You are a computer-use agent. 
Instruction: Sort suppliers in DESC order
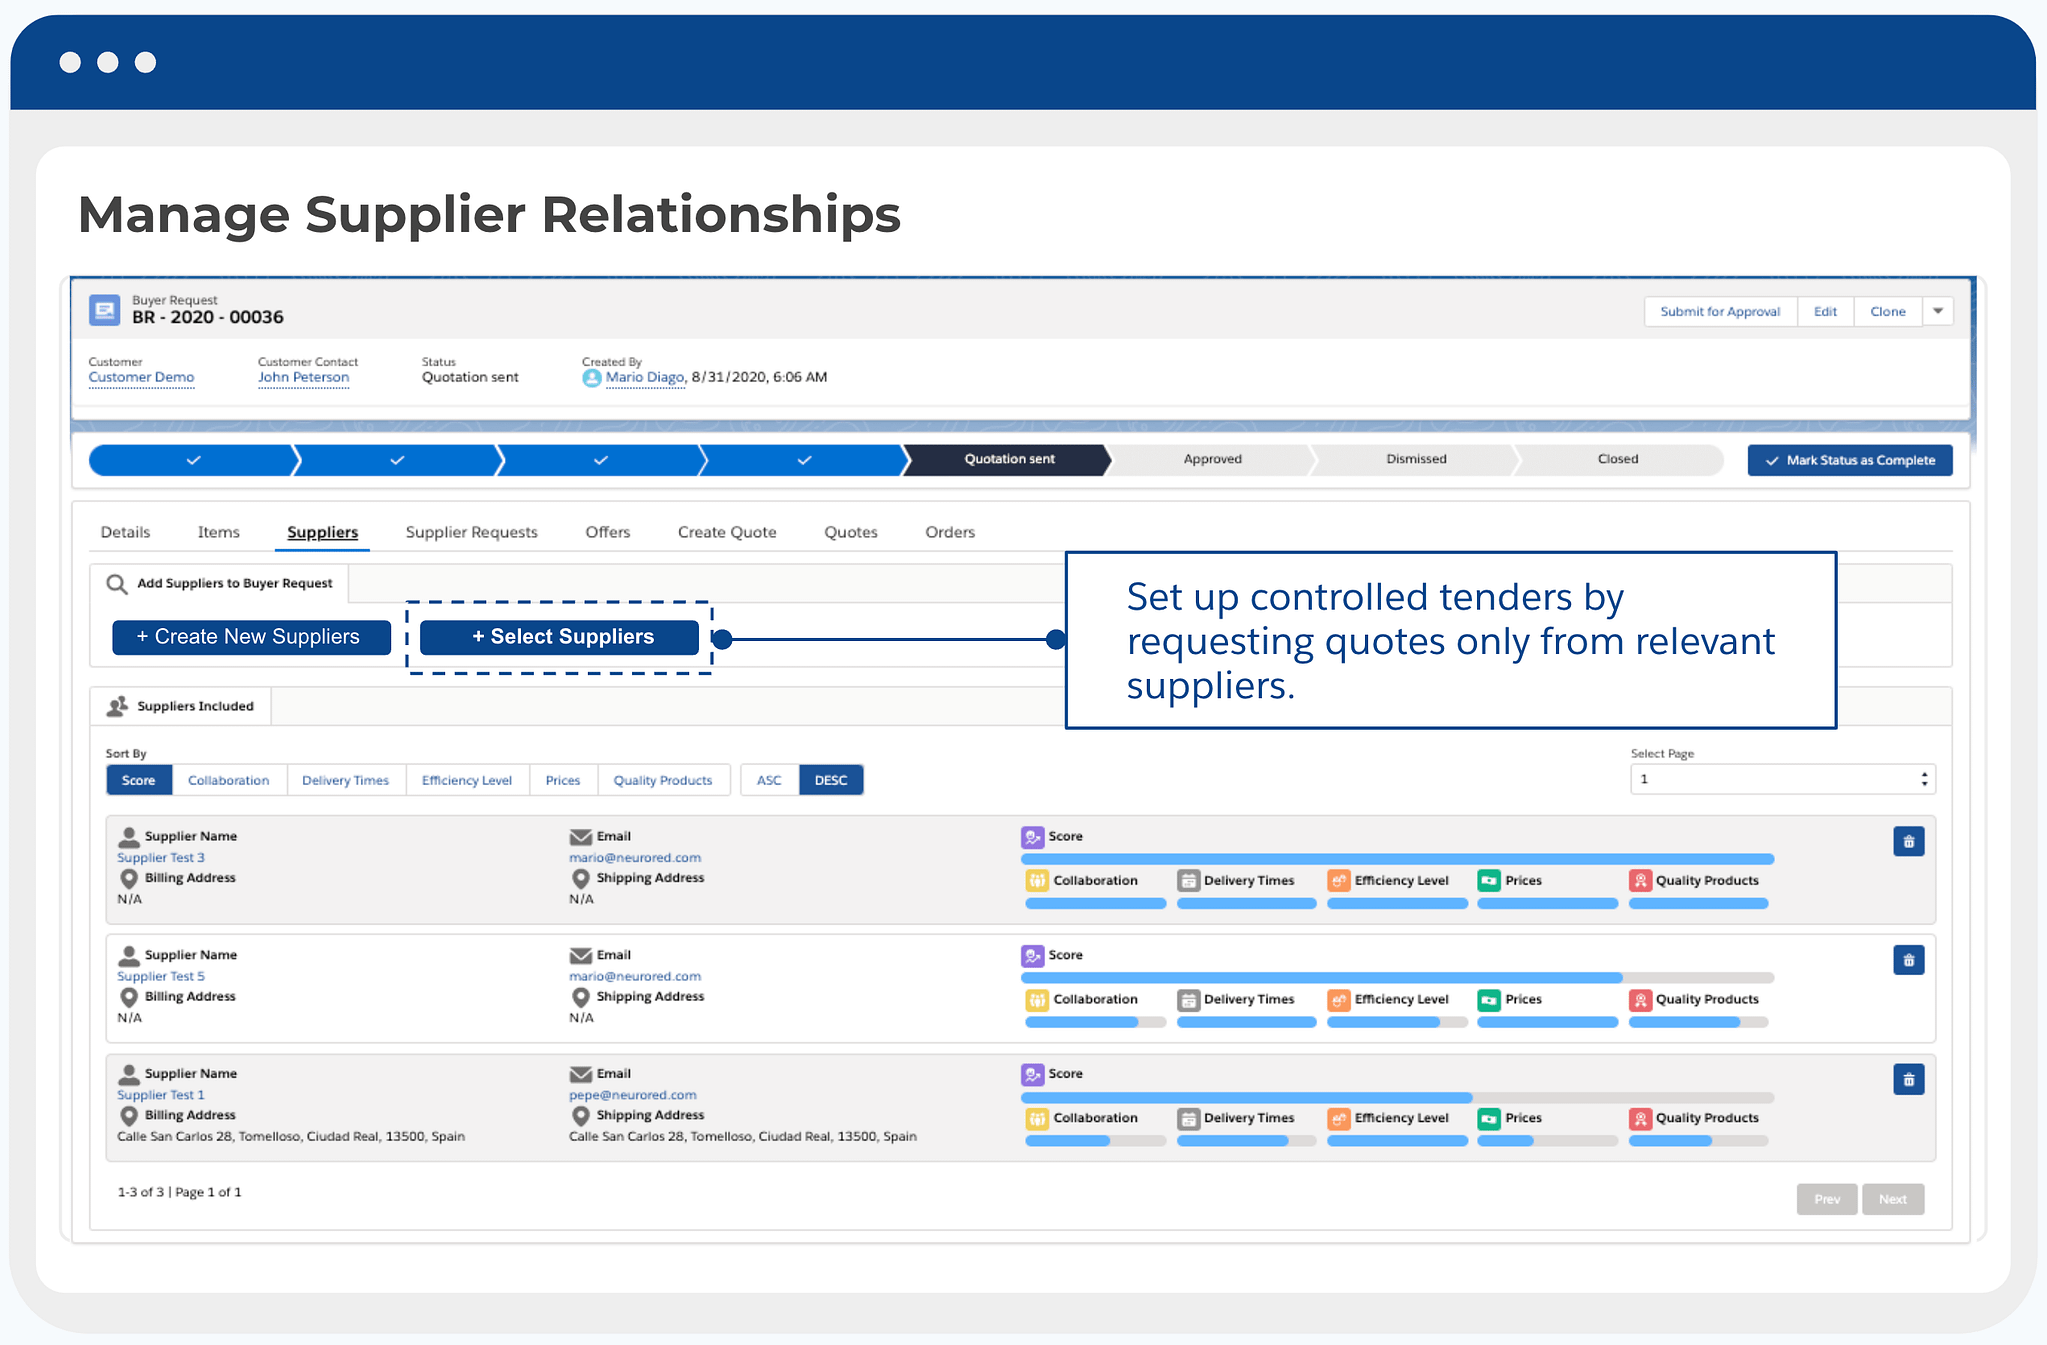831,780
